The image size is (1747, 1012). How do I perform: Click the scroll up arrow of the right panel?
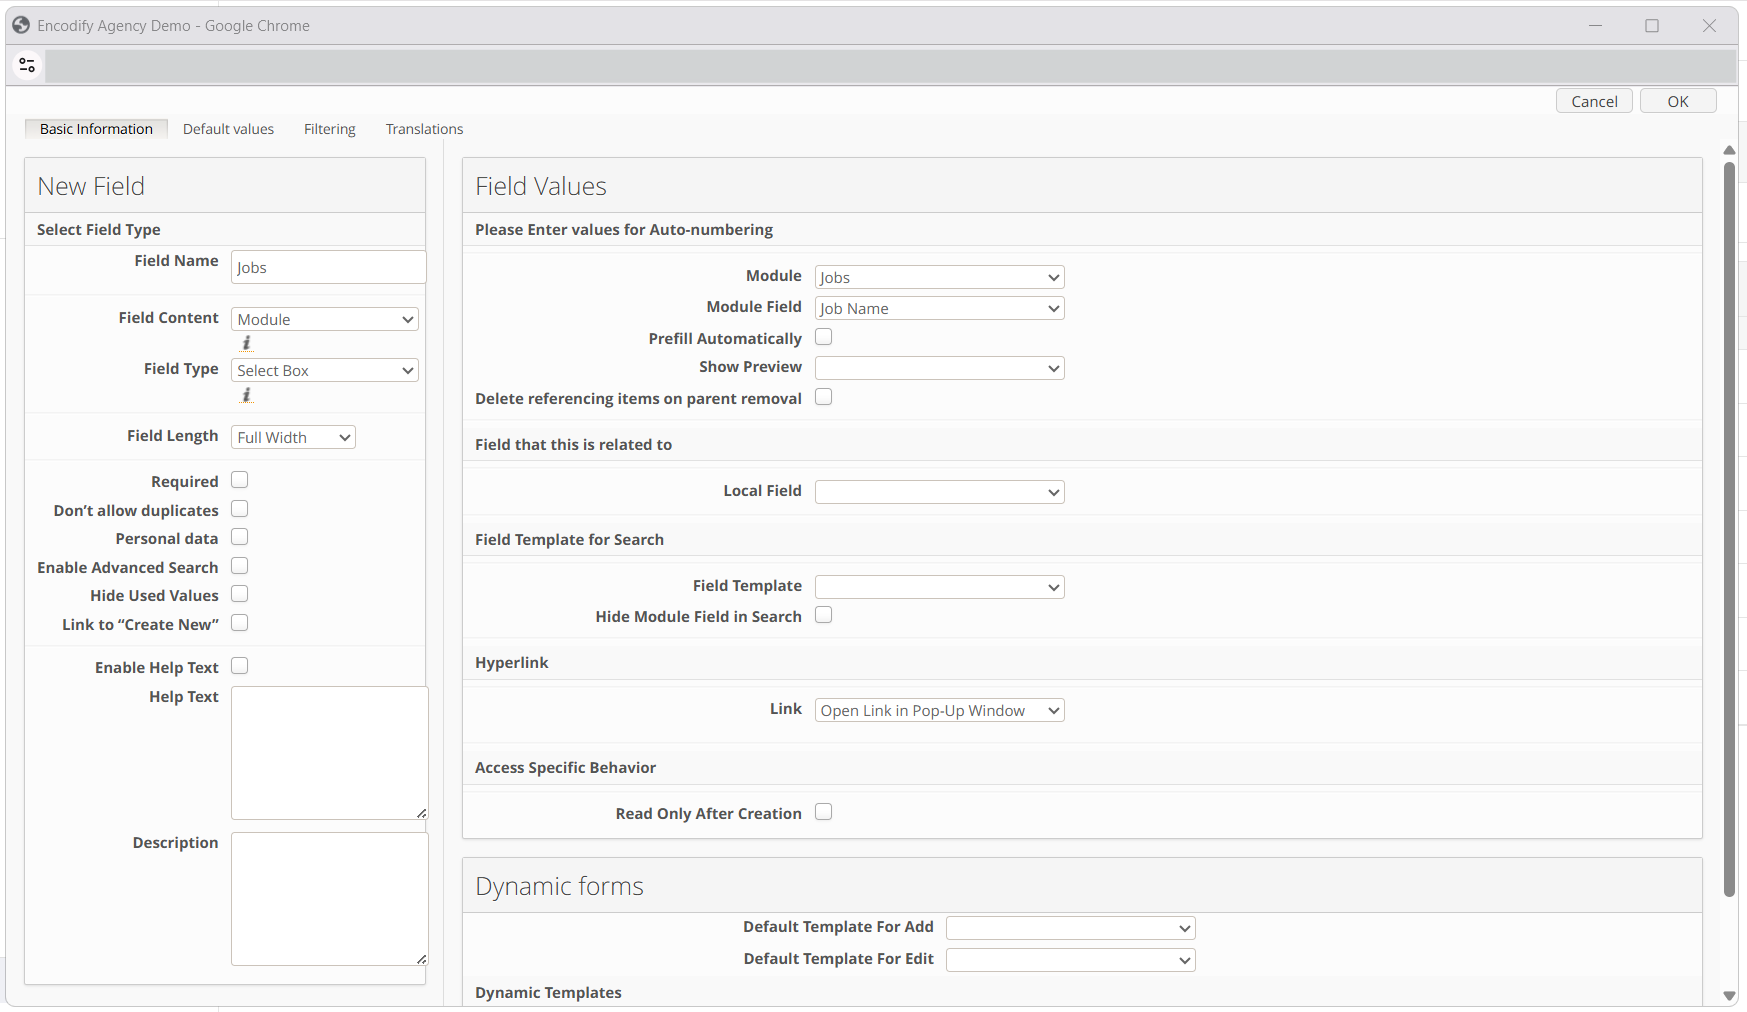click(1729, 150)
